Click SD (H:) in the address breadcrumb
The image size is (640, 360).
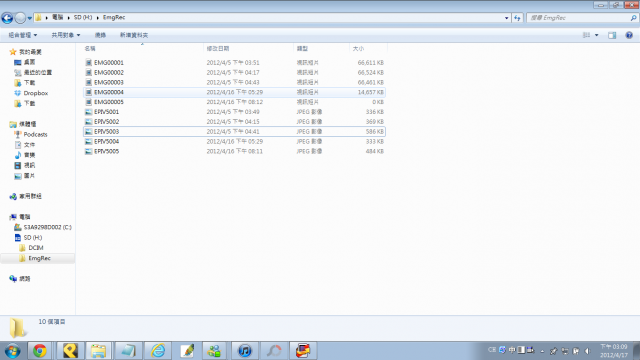(83, 18)
